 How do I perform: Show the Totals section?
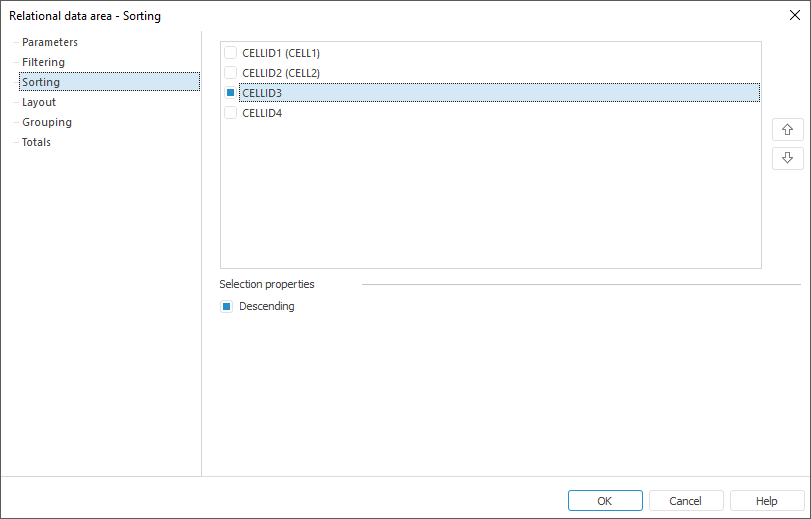pyautogui.click(x=37, y=142)
